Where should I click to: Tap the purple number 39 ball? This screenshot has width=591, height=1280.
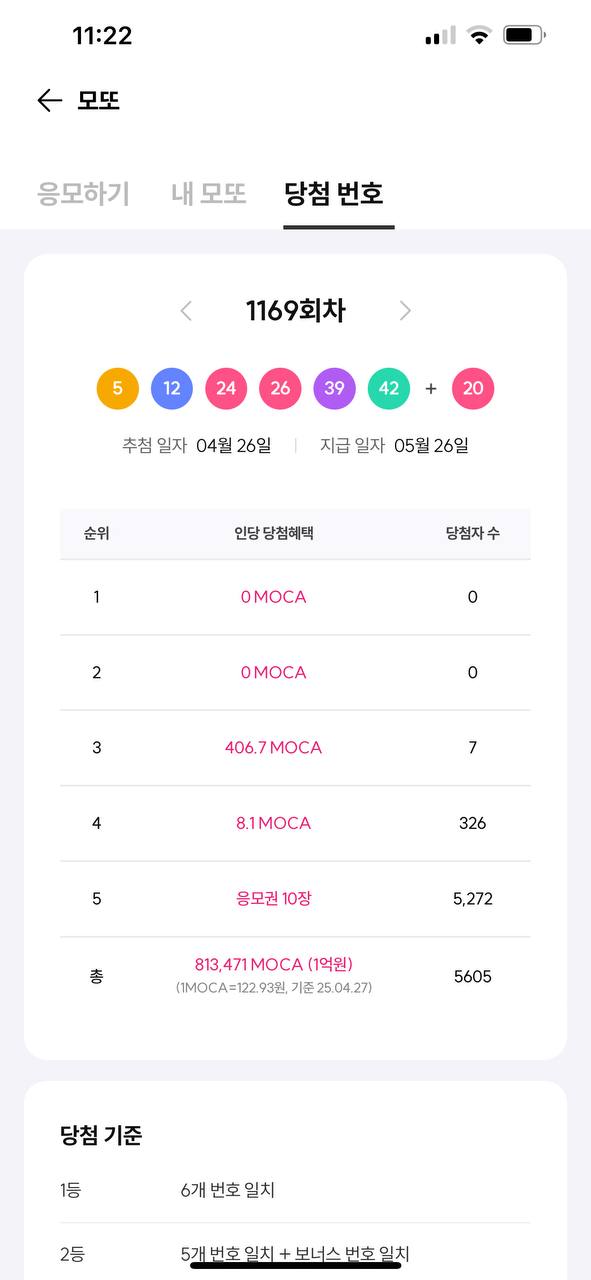pos(334,389)
